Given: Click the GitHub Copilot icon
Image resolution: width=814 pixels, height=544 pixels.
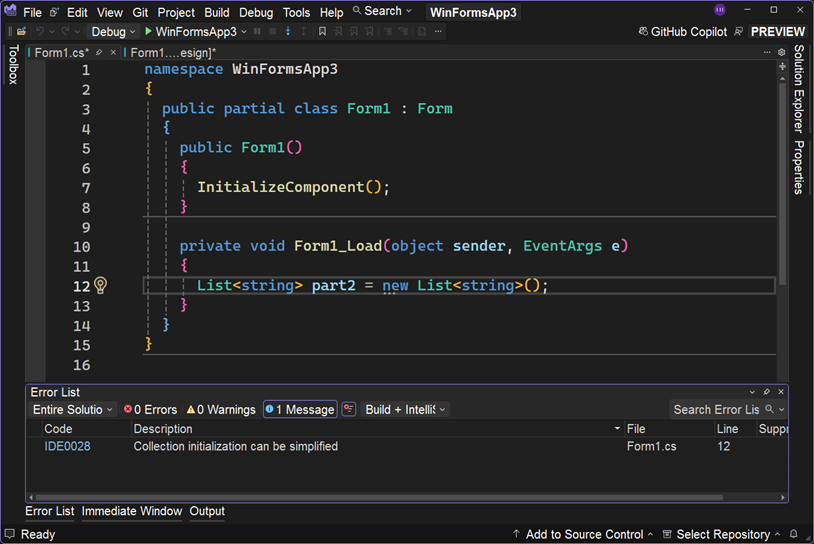Looking at the screenshot, I should (643, 32).
